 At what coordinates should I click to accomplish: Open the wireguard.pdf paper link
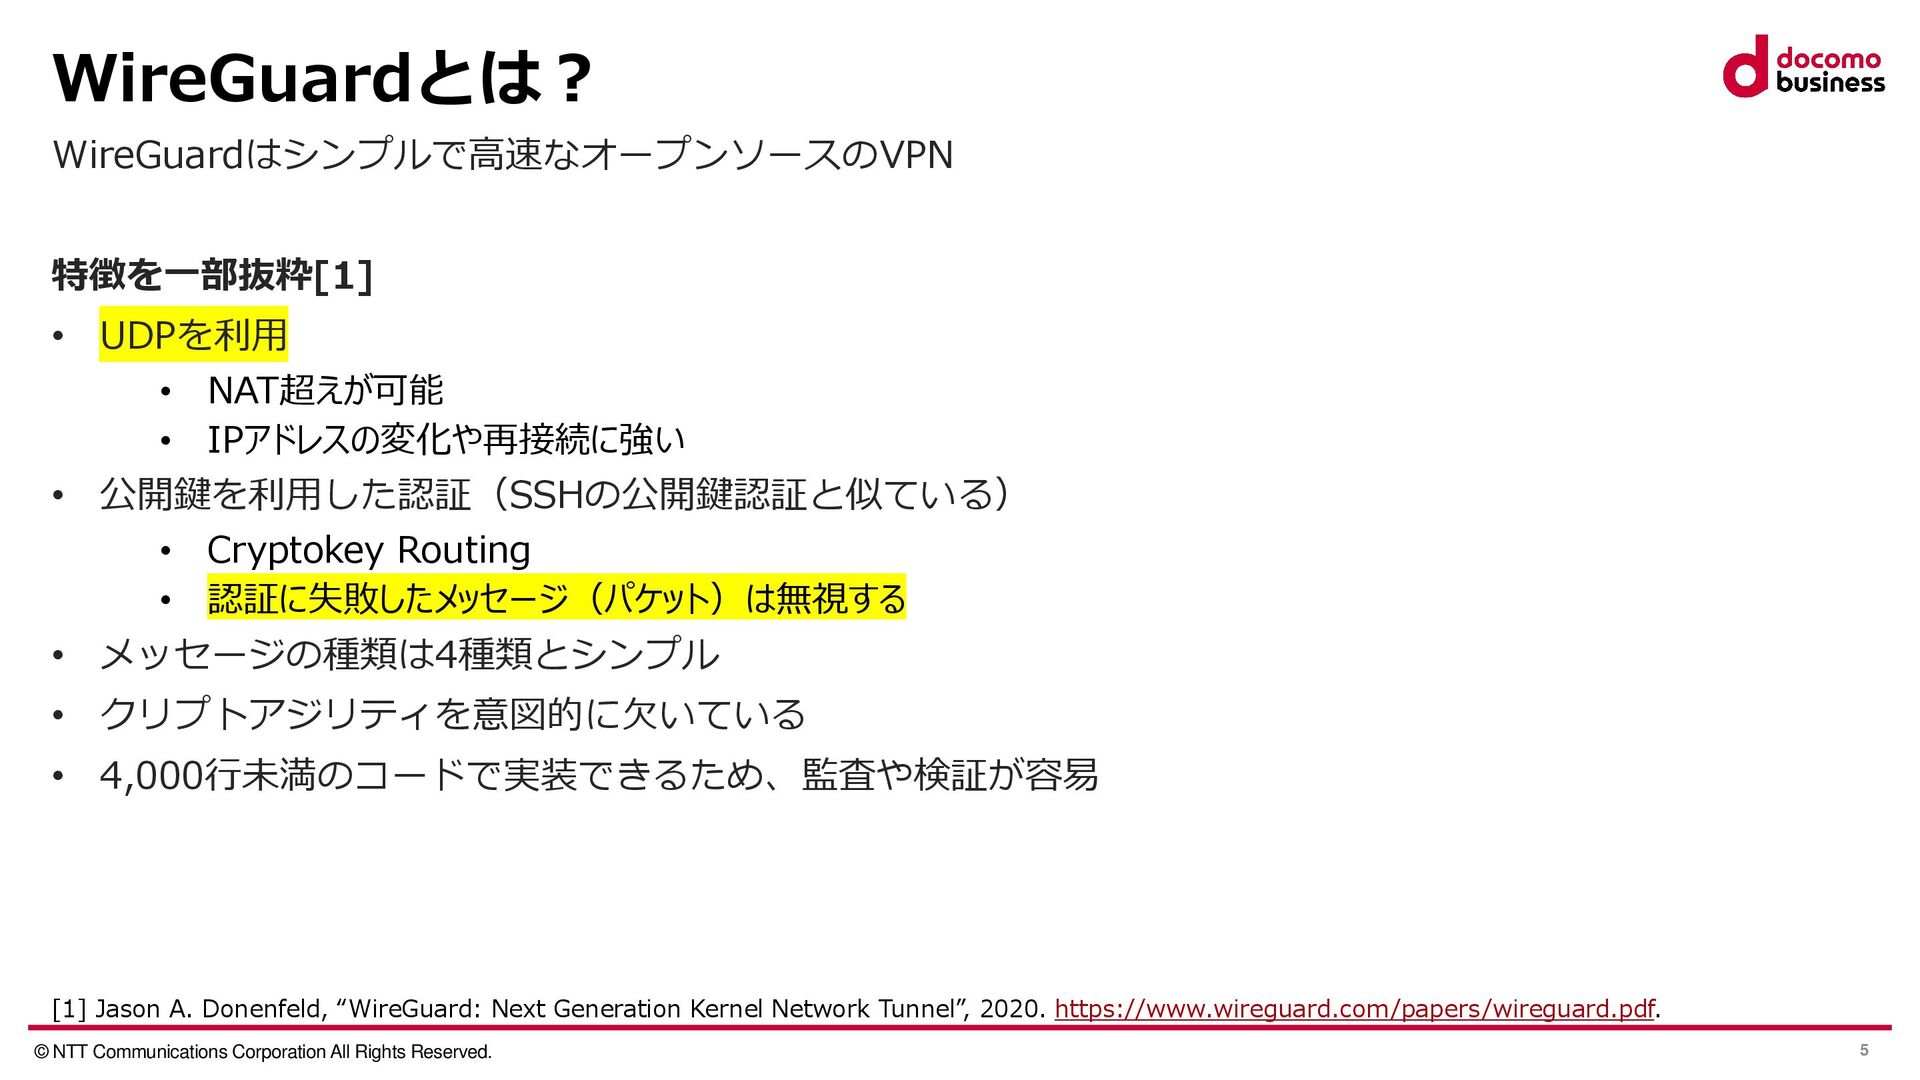pyautogui.click(x=1354, y=1008)
